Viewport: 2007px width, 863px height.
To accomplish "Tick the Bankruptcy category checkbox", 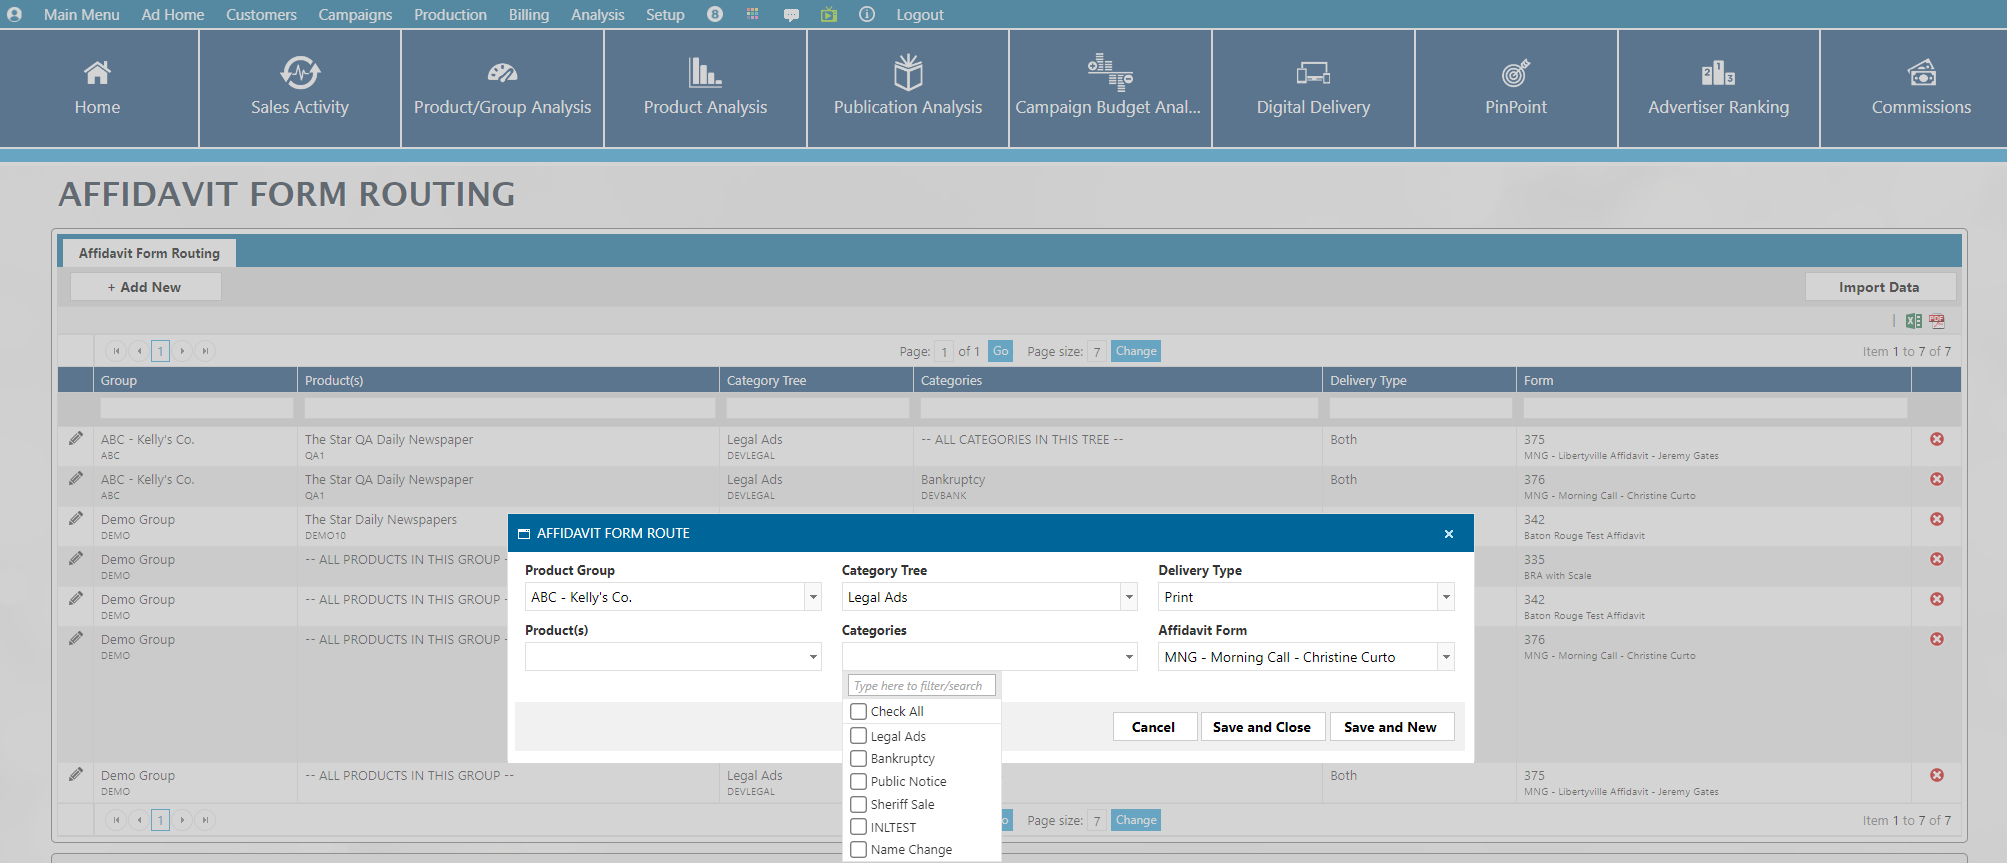I will click(x=858, y=759).
